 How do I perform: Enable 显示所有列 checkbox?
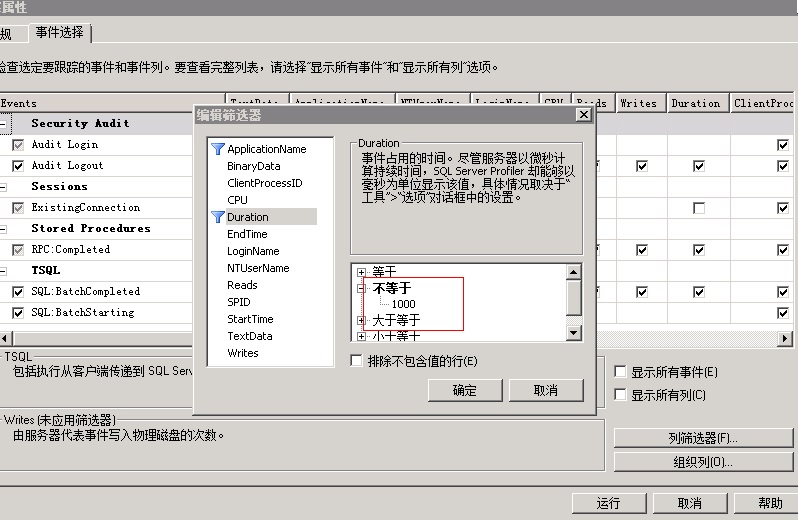pyautogui.click(x=620, y=395)
